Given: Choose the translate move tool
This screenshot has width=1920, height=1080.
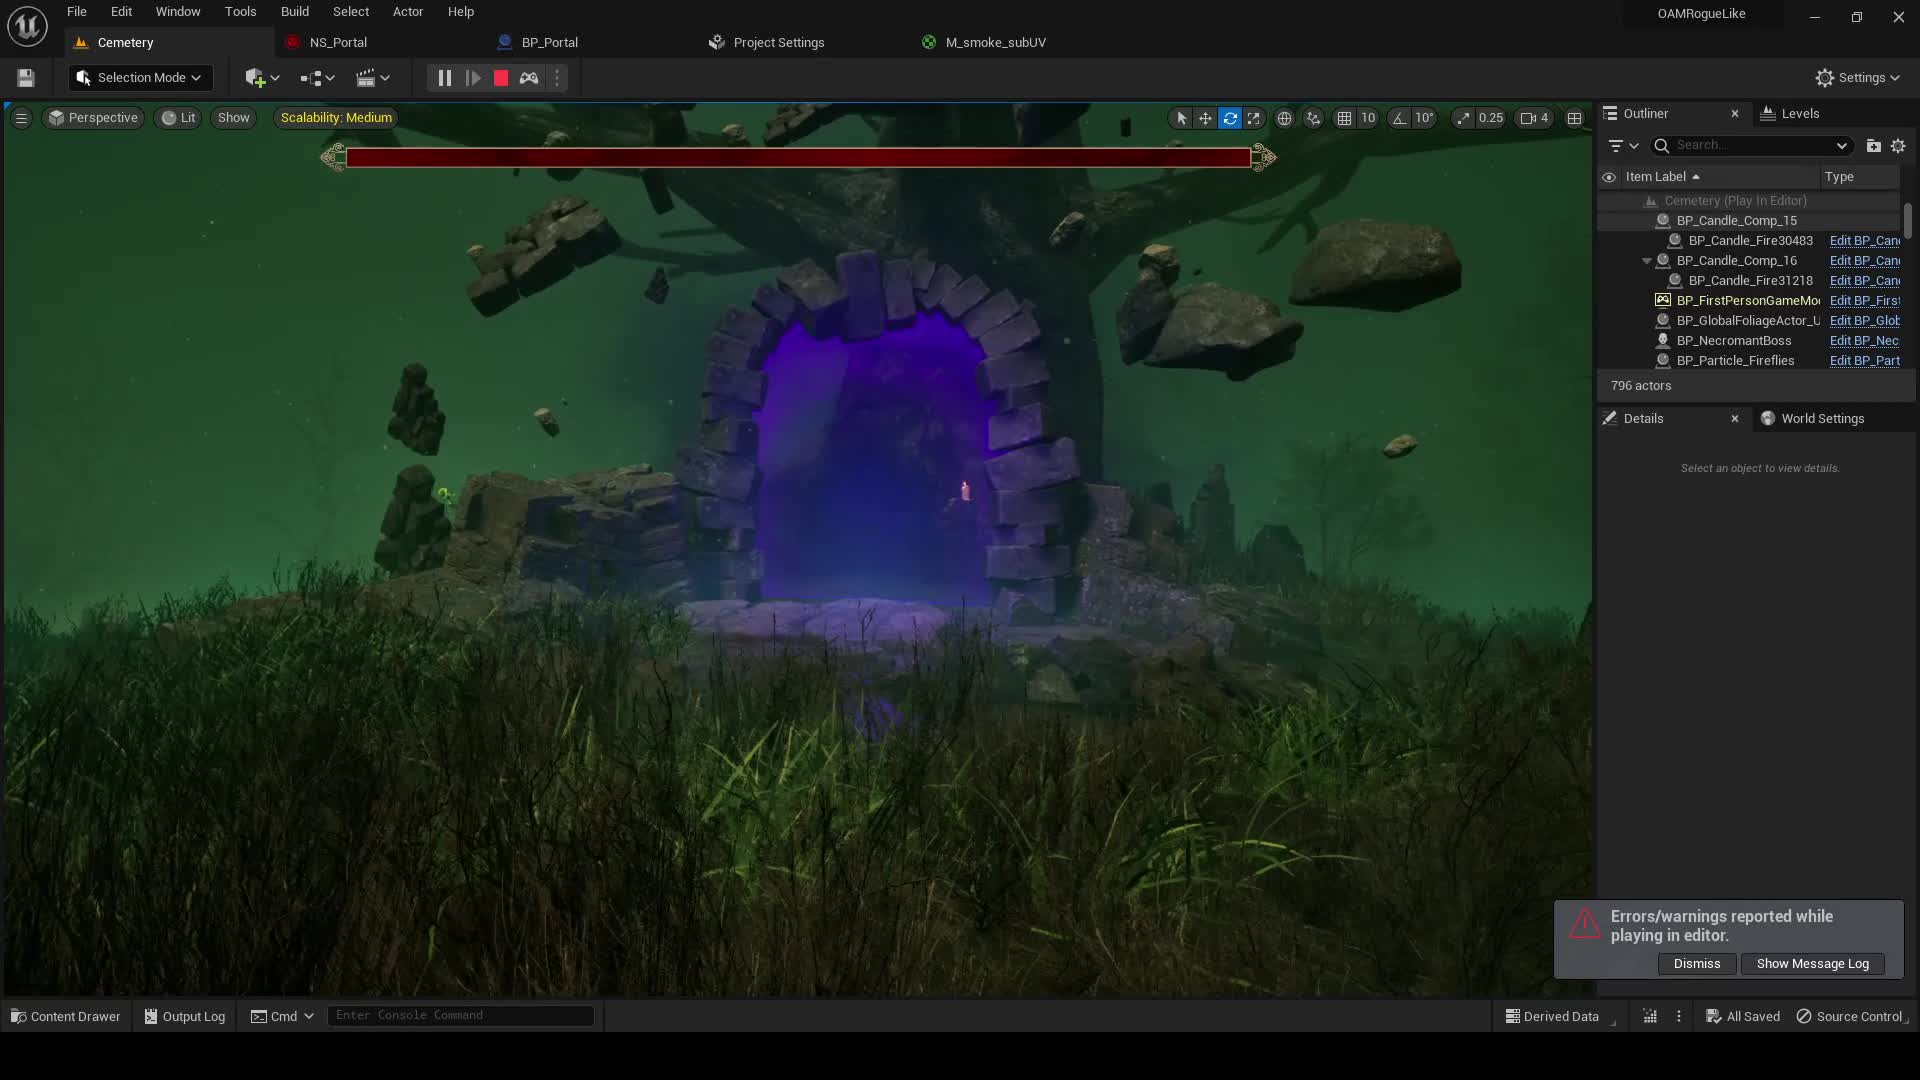Looking at the screenshot, I should point(1205,118).
